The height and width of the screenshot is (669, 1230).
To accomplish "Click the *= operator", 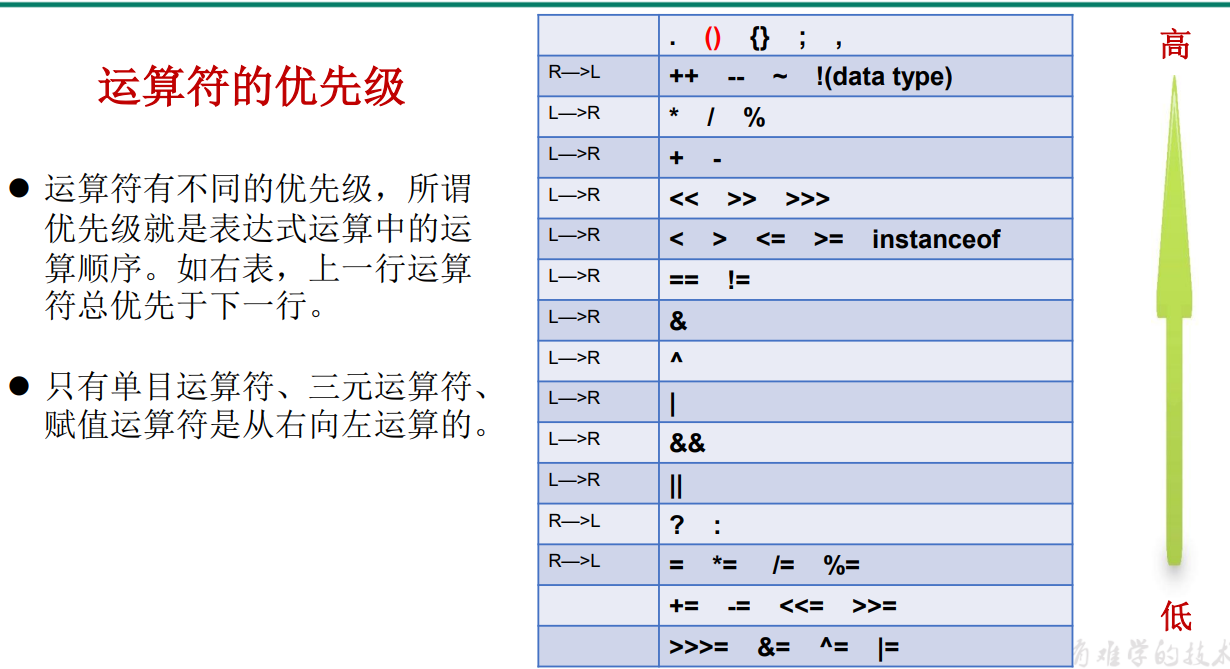I will [724, 565].
